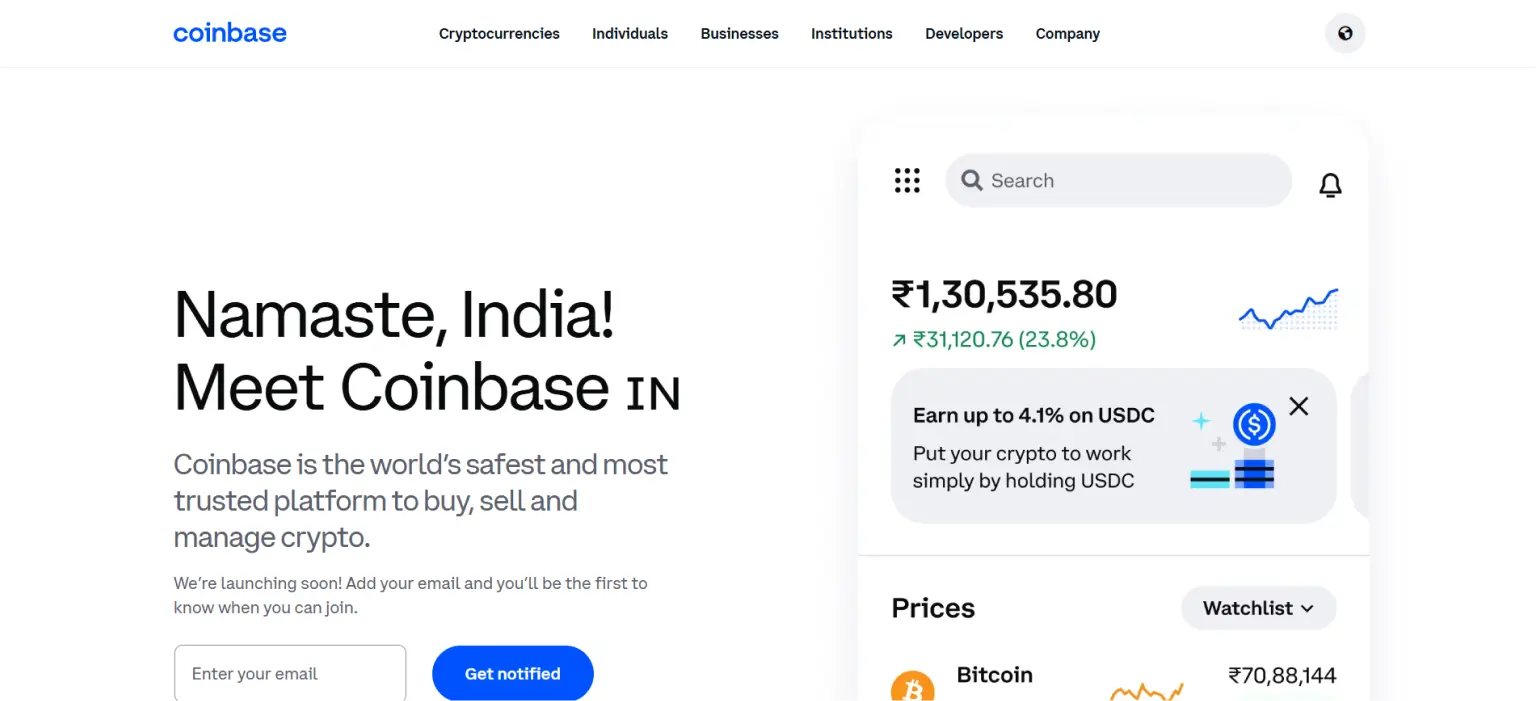Screen dimensions: 1536x701
Task: Open the Company menu
Action: pyautogui.click(x=1067, y=33)
